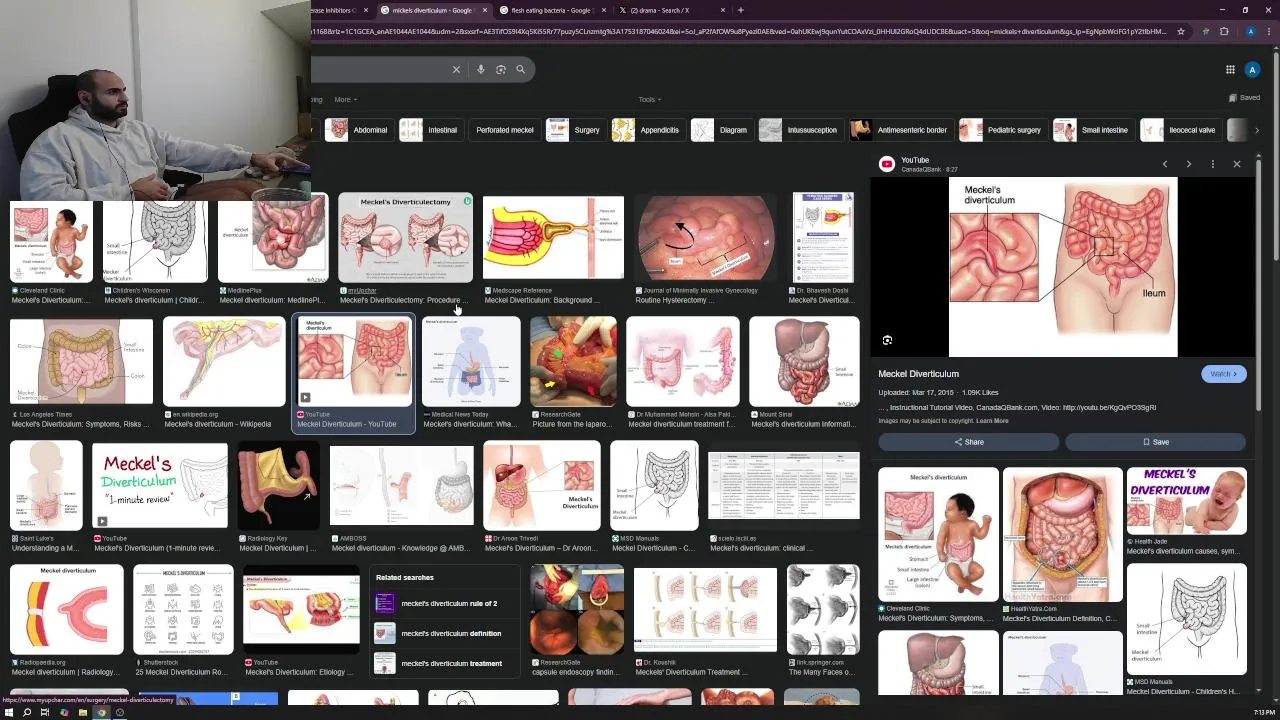Expand the Tools dropdown
This screenshot has height=720, width=1280.
650,99
